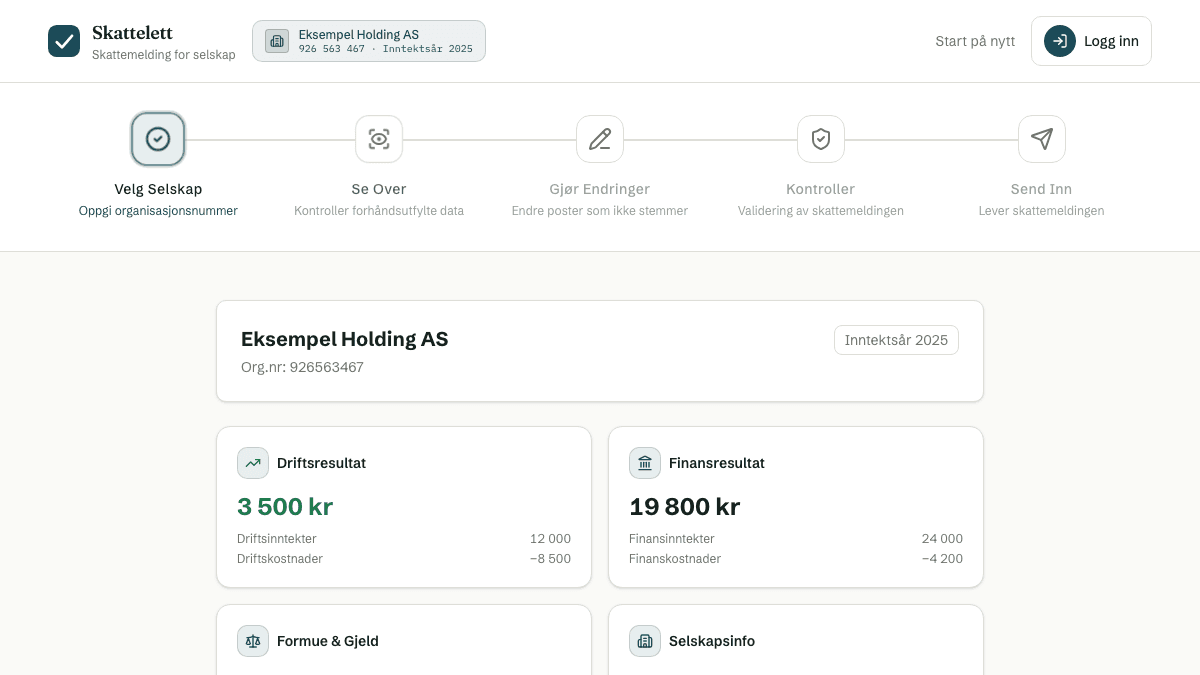Click the trend arrow icon beside Driftsresultat
Screen dimensions: 1200x675
(x=253, y=463)
